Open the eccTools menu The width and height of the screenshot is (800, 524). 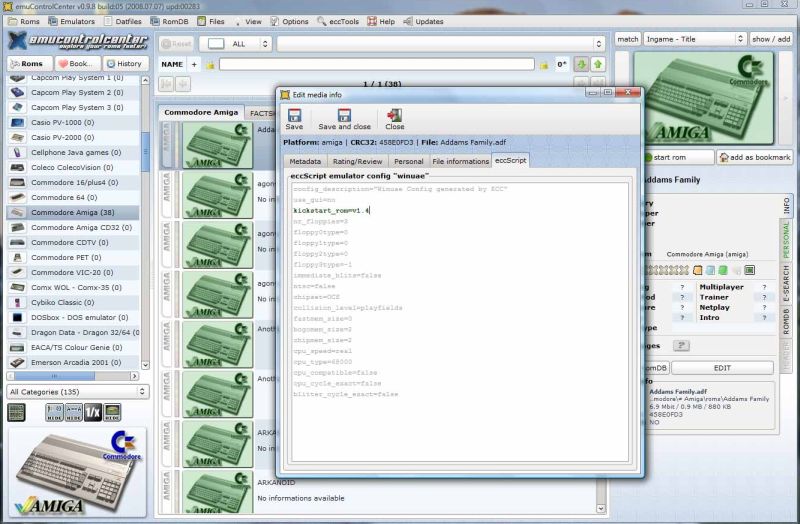coord(338,21)
